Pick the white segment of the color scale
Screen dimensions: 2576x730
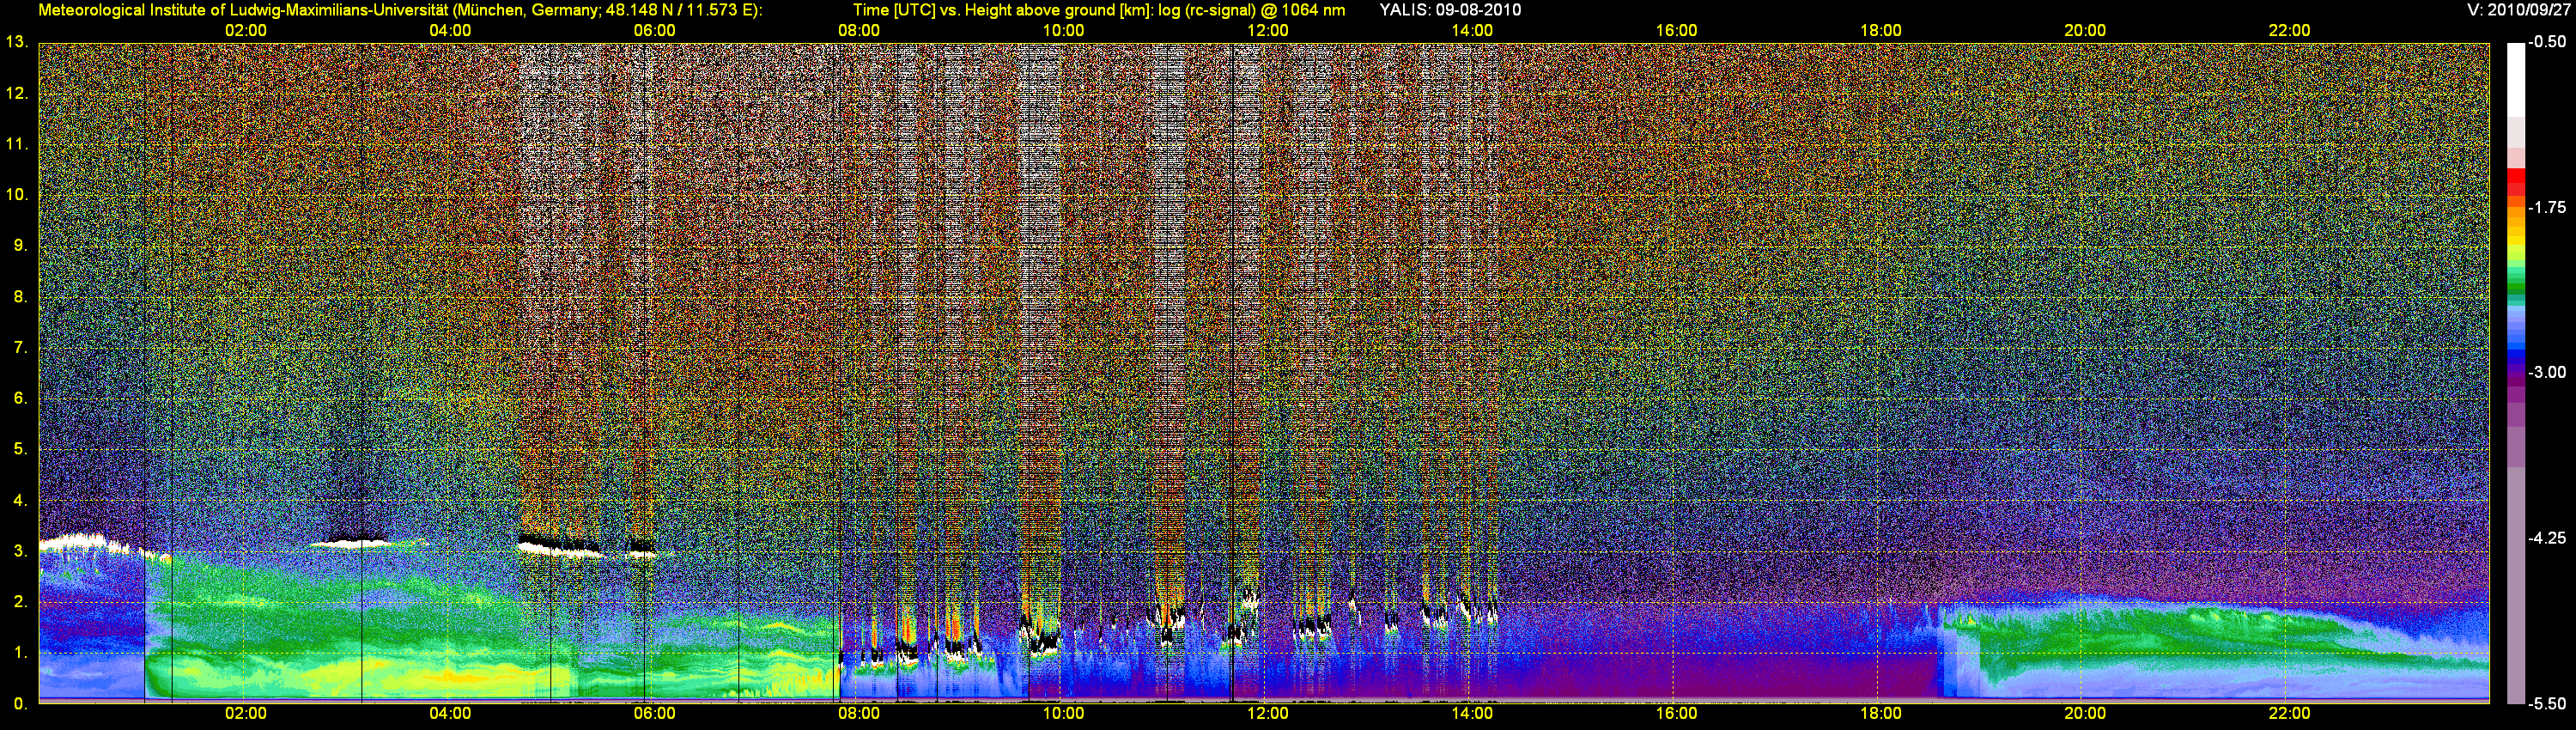click(2516, 80)
